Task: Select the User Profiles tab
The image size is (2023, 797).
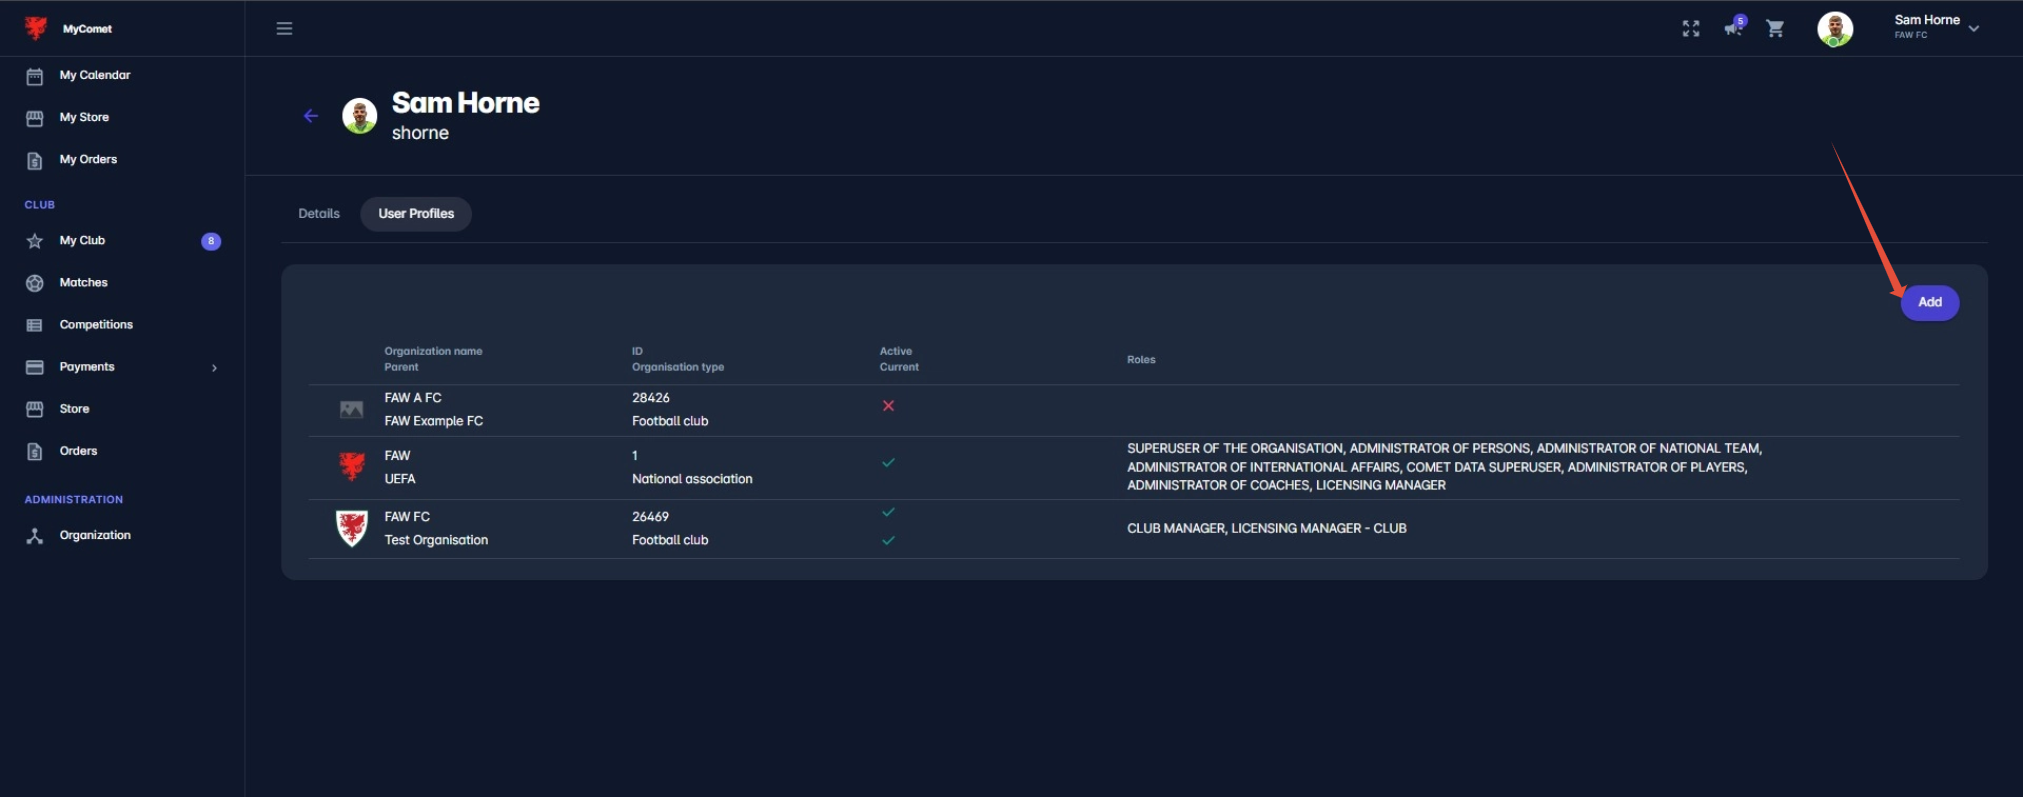Action: tap(416, 214)
